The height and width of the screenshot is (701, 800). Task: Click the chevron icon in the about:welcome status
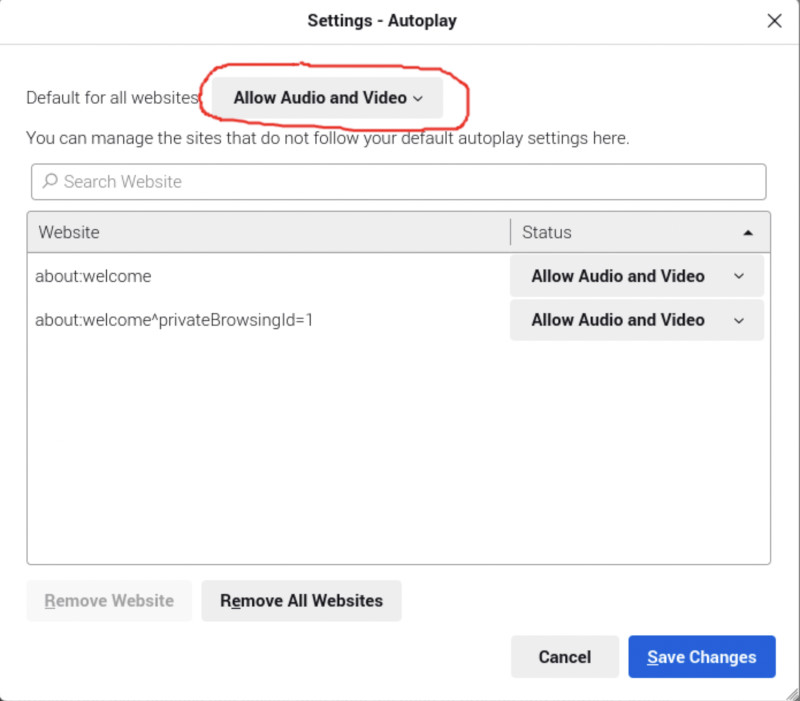739,276
